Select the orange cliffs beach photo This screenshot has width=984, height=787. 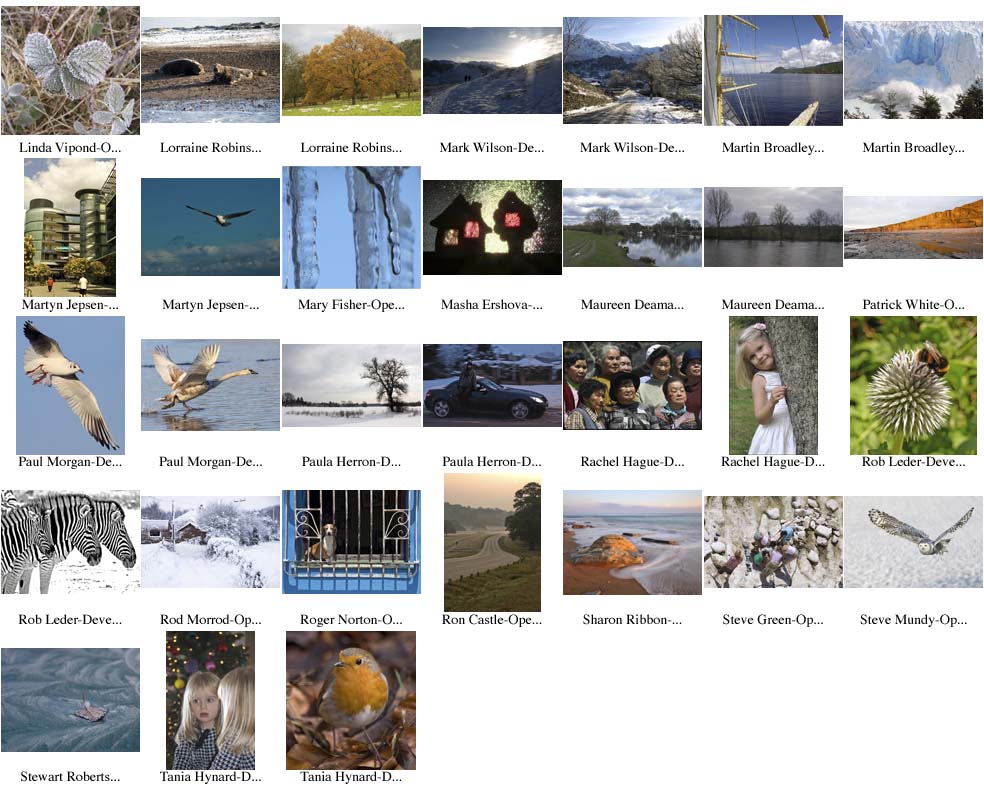[914, 227]
